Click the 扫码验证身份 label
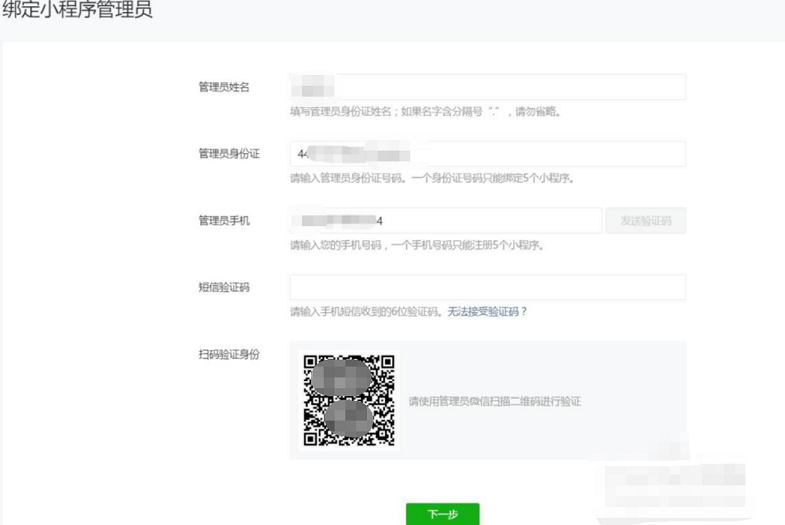 (229, 355)
